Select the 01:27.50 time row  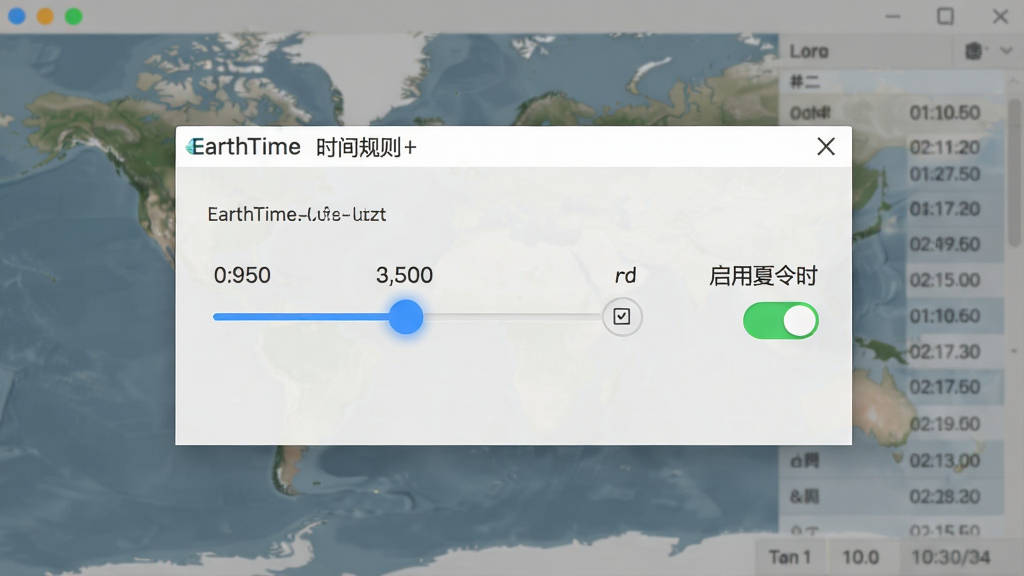click(x=944, y=174)
